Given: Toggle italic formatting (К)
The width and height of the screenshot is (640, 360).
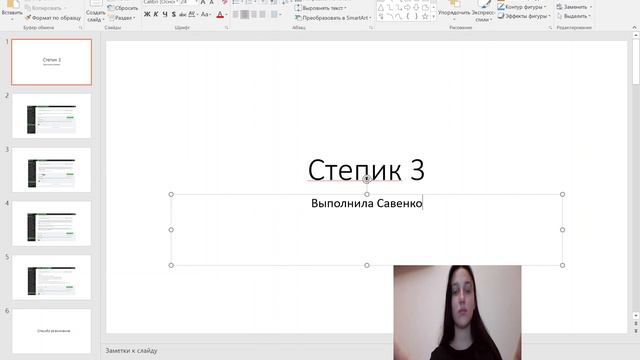Looking at the screenshot, I should click(x=156, y=15).
